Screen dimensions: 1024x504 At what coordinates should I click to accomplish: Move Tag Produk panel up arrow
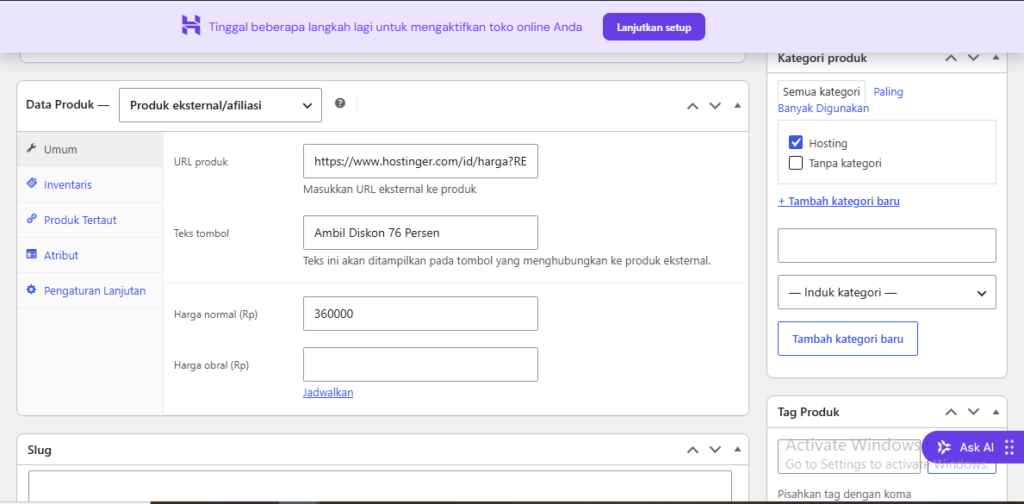point(952,412)
